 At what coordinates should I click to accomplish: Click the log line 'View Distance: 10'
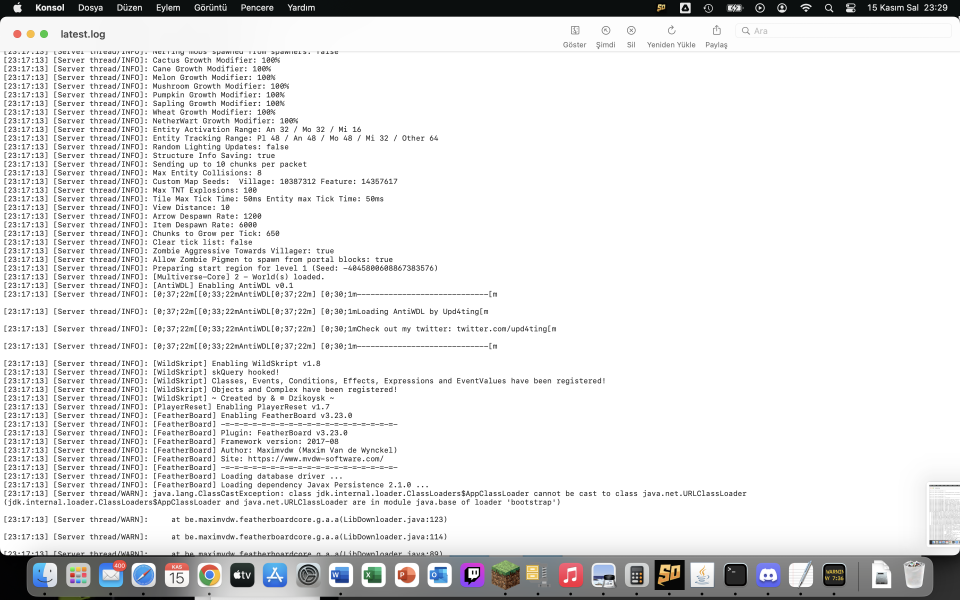coord(116,208)
